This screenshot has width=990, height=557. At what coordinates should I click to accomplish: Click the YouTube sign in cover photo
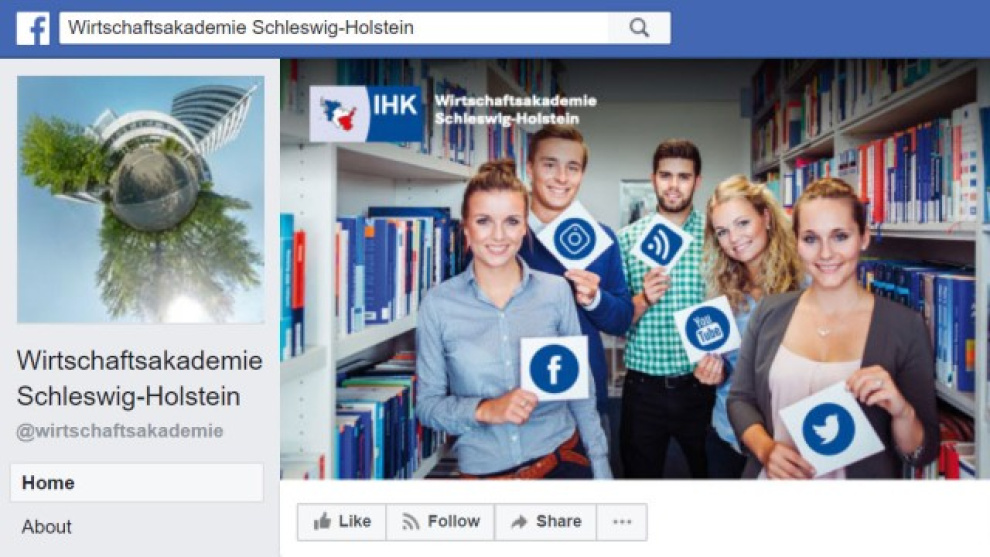707,328
